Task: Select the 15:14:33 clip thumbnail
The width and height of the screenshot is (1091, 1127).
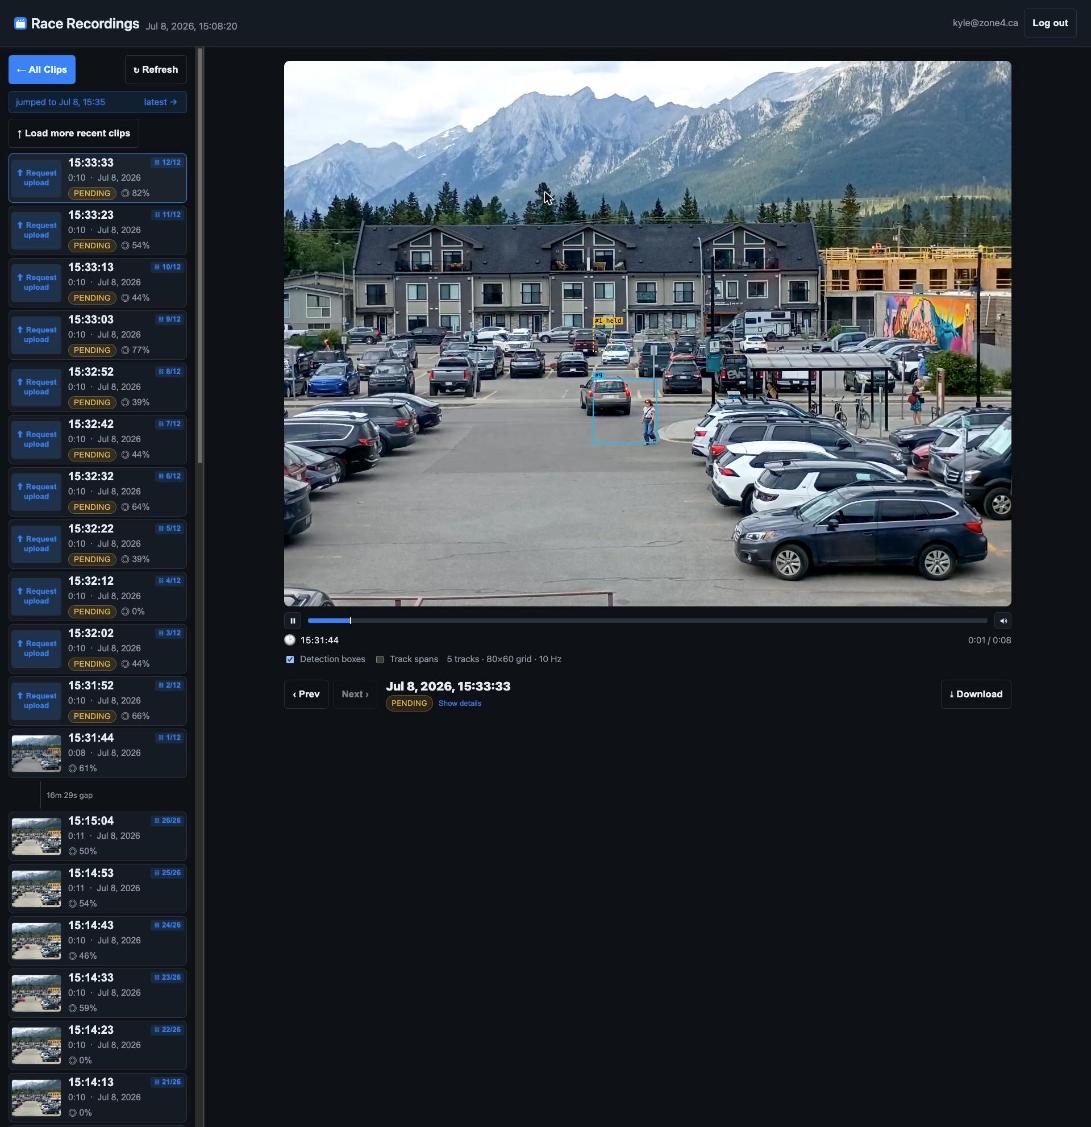Action: (x=37, y=993)
